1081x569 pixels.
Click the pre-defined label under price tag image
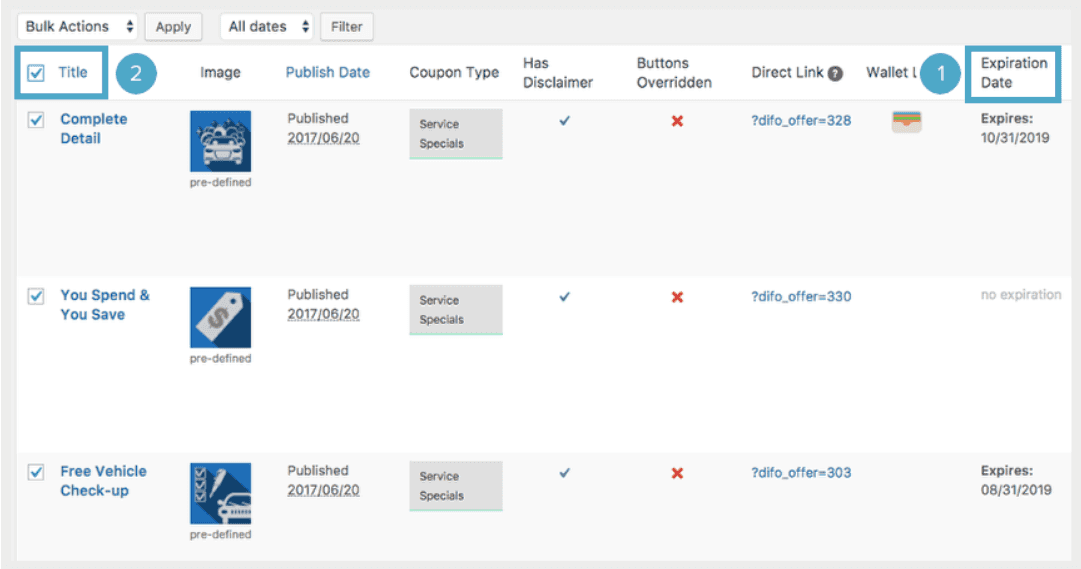221,359
